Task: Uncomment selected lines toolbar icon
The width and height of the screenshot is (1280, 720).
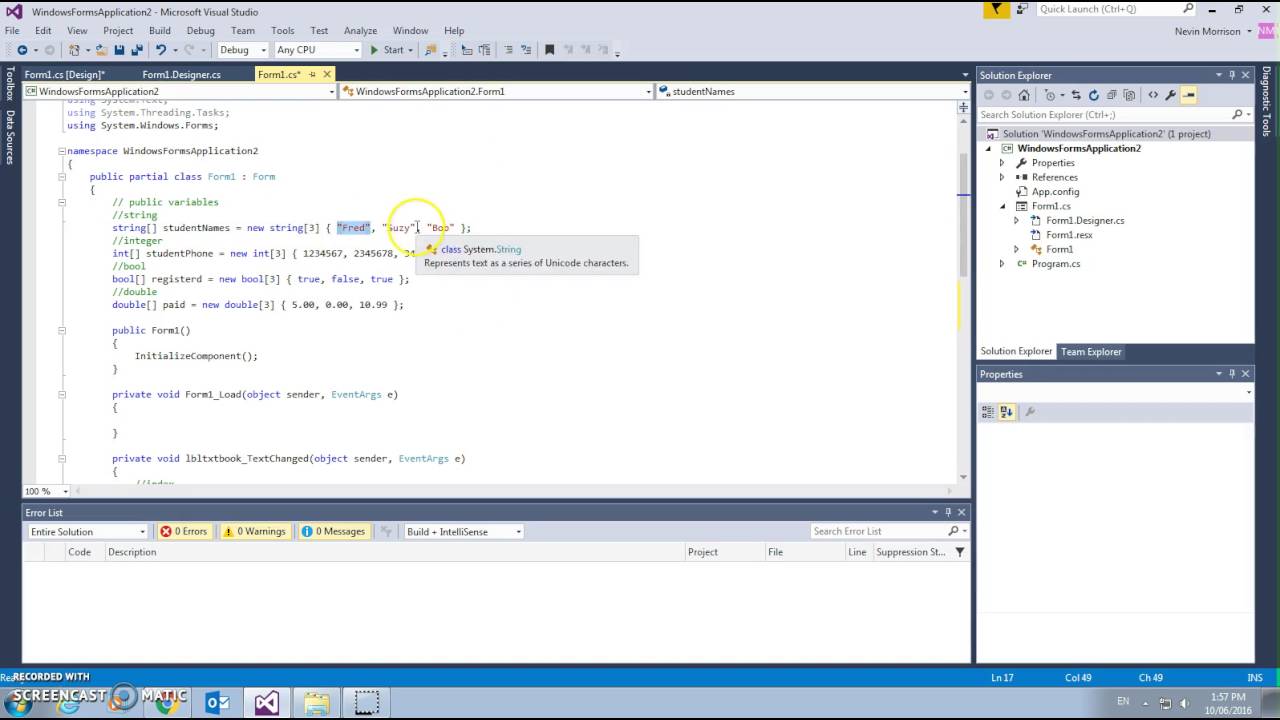Action: [525, 50]
